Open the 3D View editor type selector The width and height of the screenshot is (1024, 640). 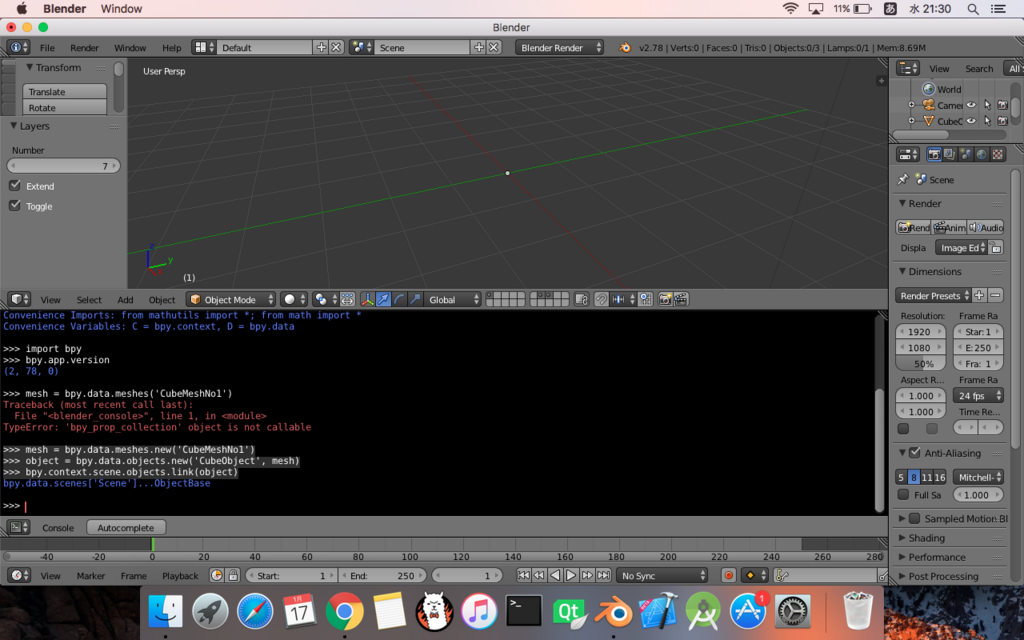tap(20, 299)
